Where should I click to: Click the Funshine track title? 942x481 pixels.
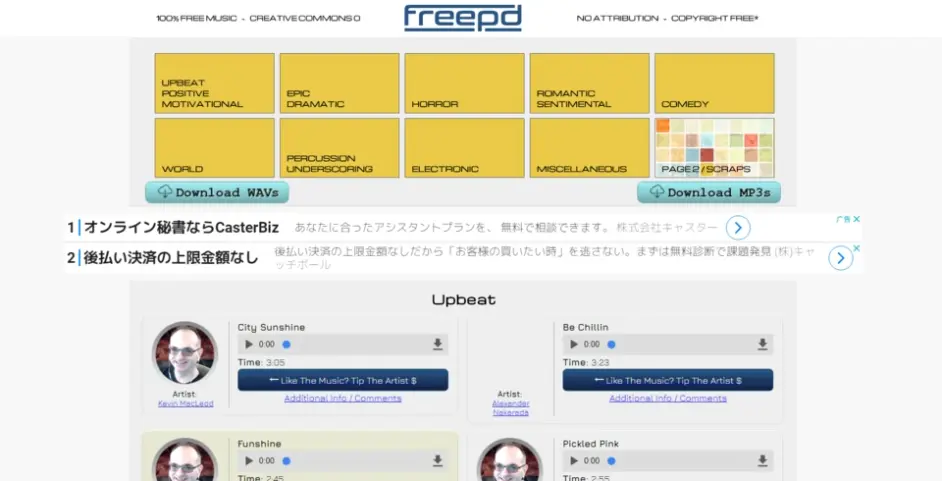click(x=259, y=444)
